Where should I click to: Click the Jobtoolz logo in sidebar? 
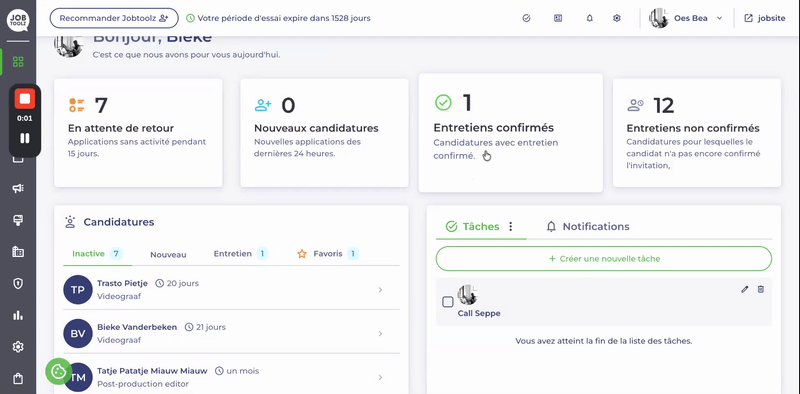coord(18,20)
